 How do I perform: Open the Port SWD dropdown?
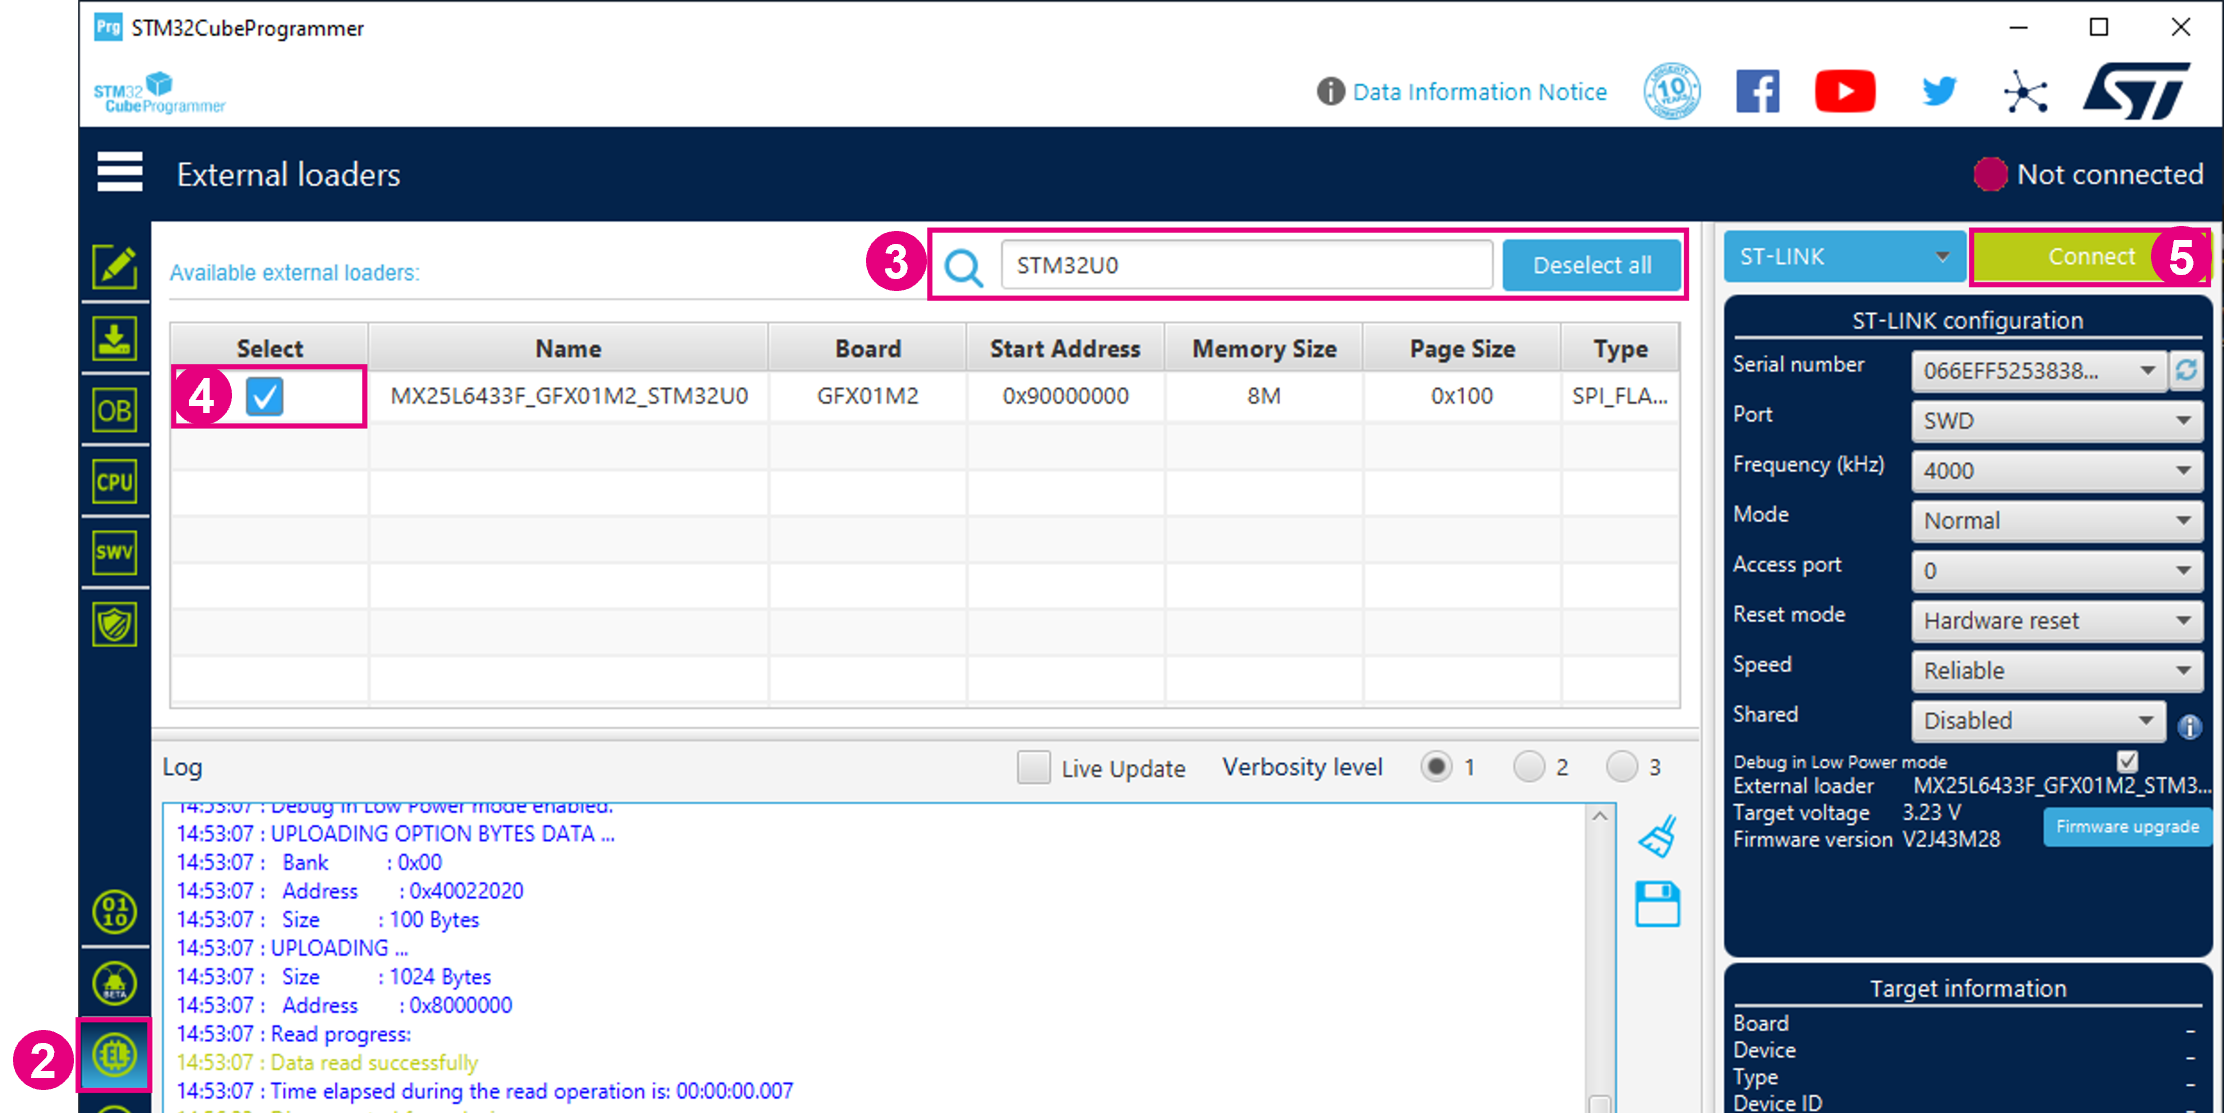click(x=2057, y=421)
